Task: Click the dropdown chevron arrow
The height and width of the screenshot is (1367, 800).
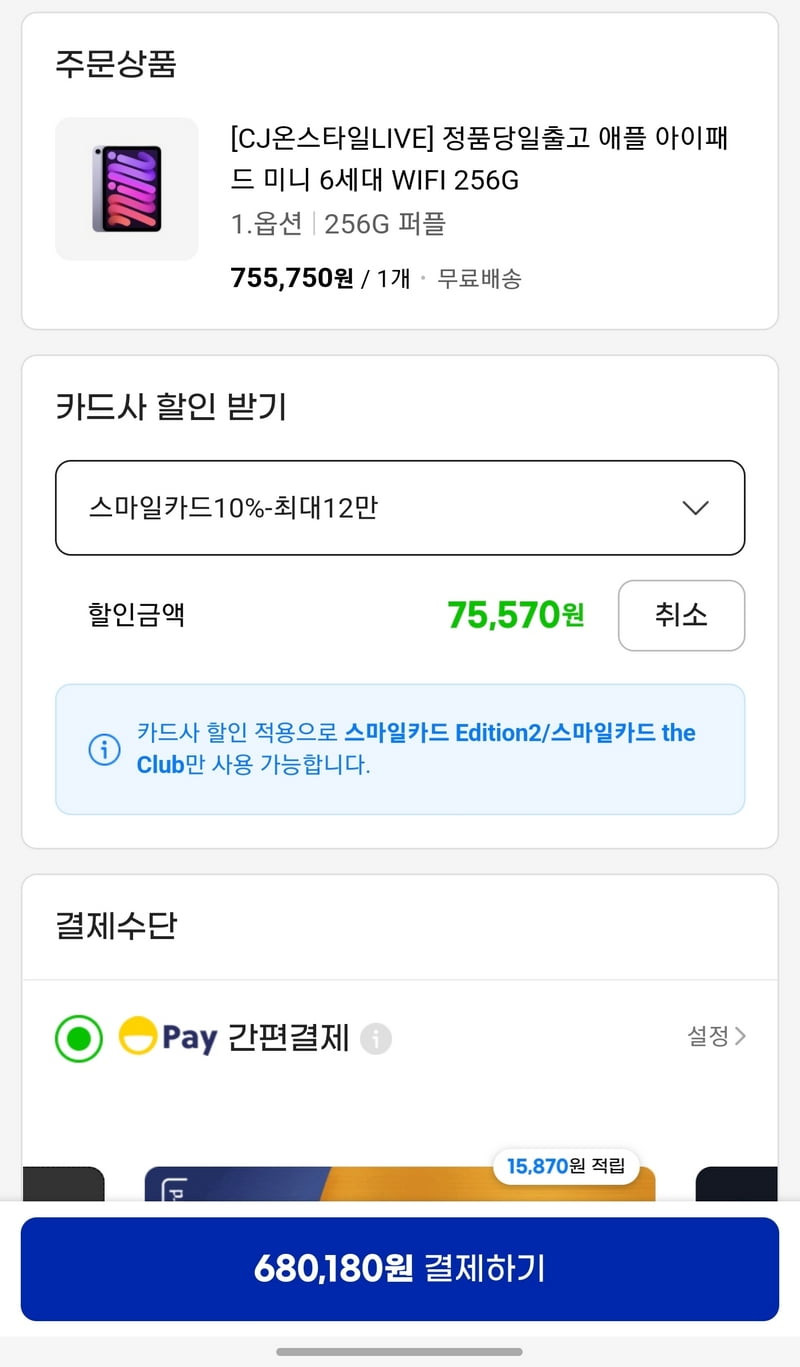Action: 695,508
